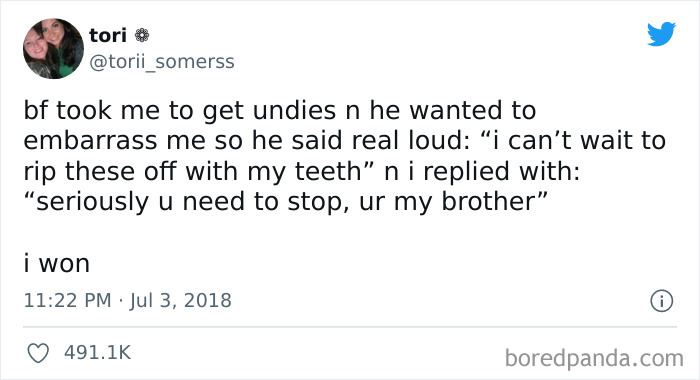Click the word "embarrass" in the tweet
Viewport: 700px width, 380px height.
[x=90, y=141]
